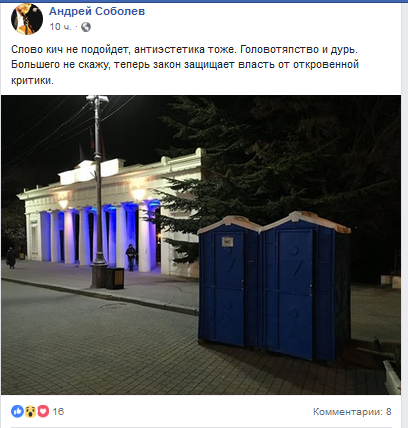This screenshot has width=408, height=428.
Task: Click the red Love heart reaction icon
Action: [x=43, y=411]
